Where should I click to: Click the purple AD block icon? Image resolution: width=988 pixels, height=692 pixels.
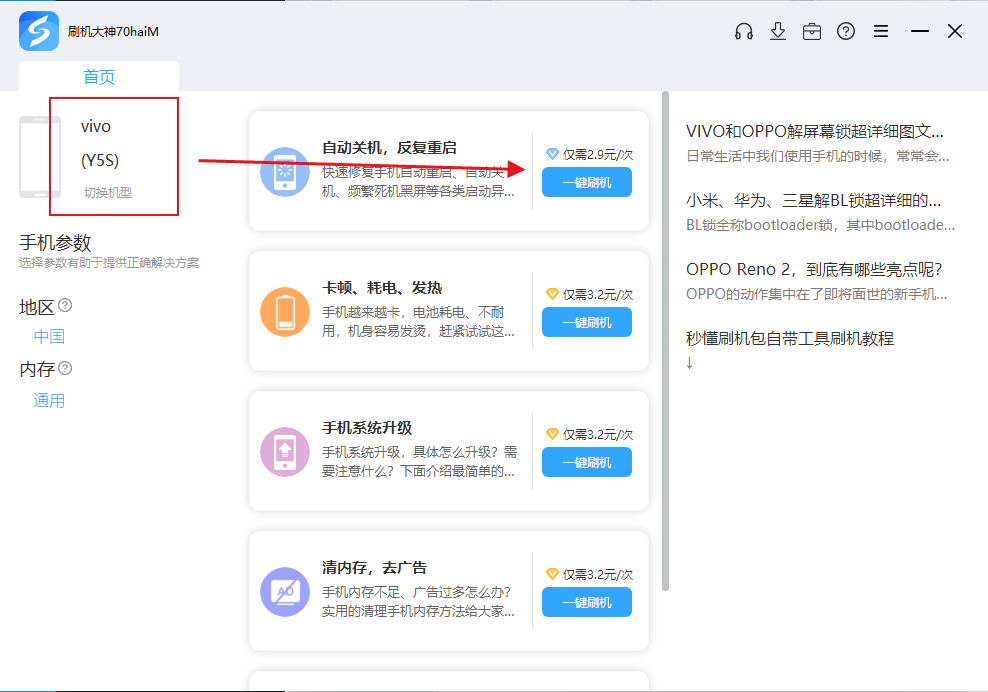point(285,592)
